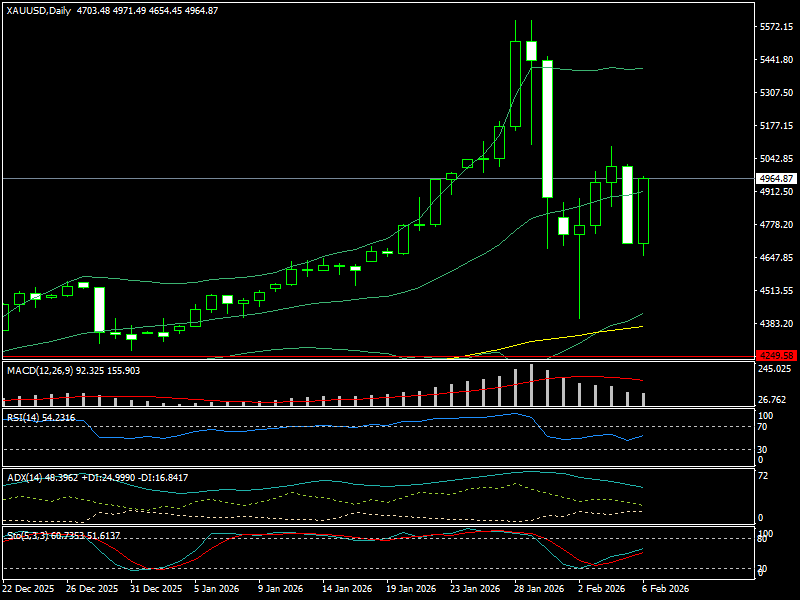Viewport: 800px width, 600px height.
Task: Click the latest candlestick on the far right
Action: 644,210
